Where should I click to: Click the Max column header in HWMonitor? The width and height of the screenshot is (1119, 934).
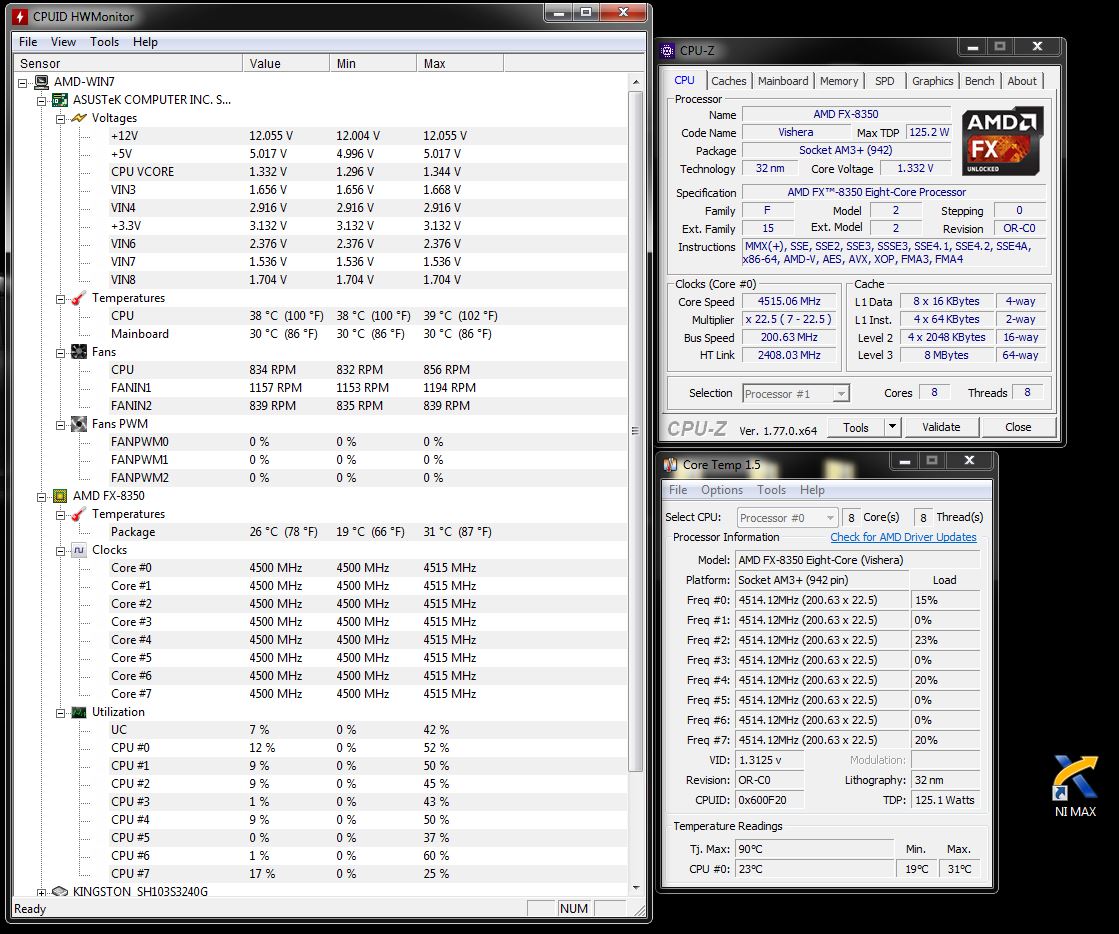click(x=460, y=64)
